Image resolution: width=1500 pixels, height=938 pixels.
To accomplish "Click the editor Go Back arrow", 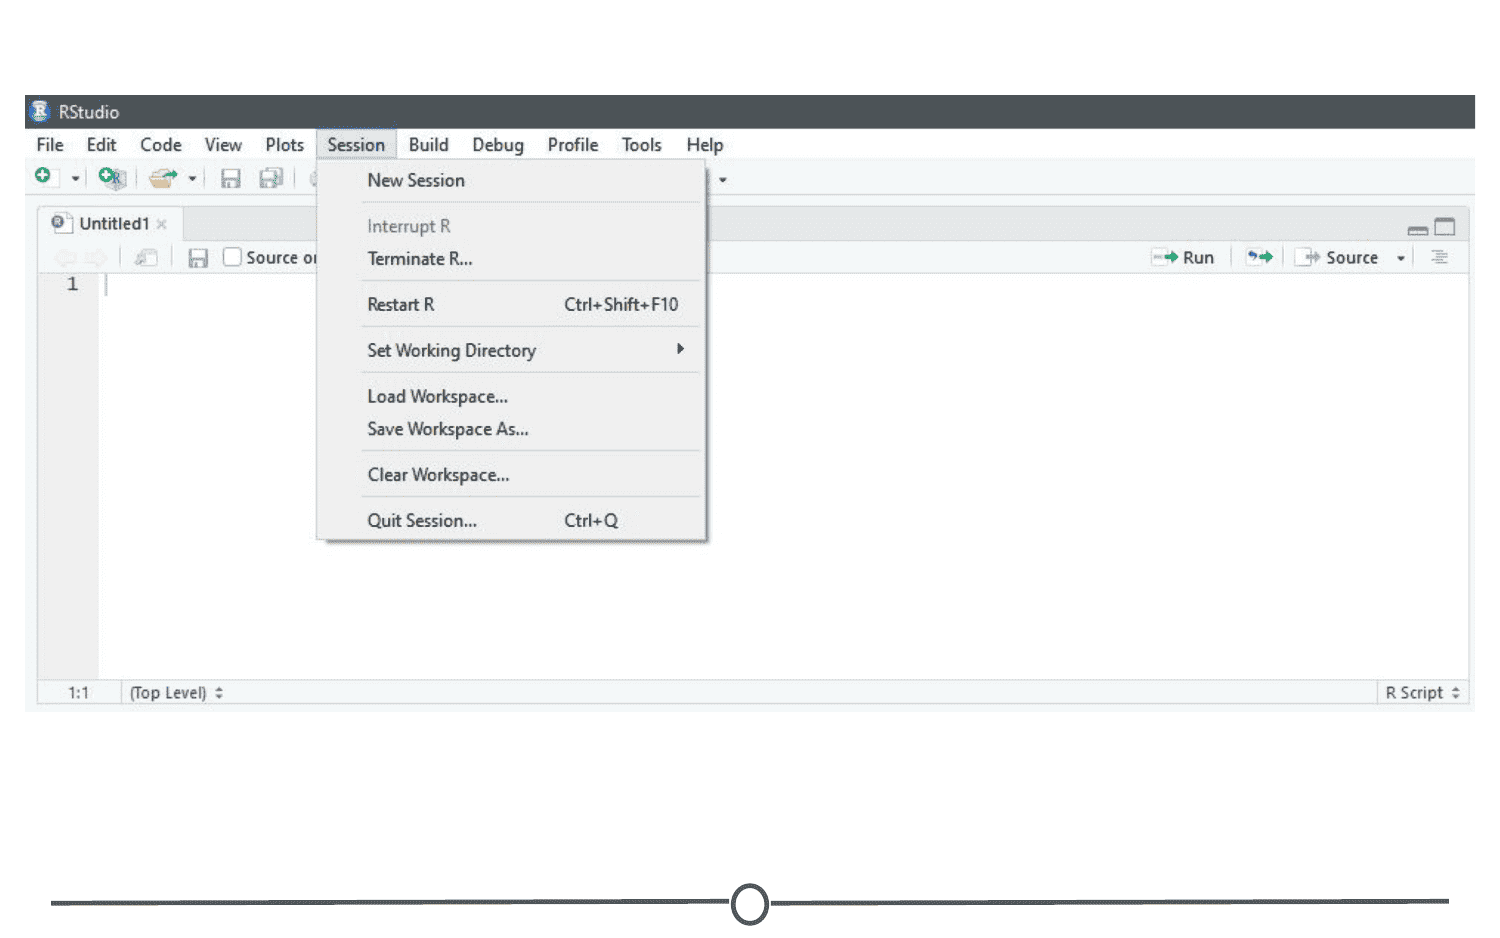I will 65,258.
